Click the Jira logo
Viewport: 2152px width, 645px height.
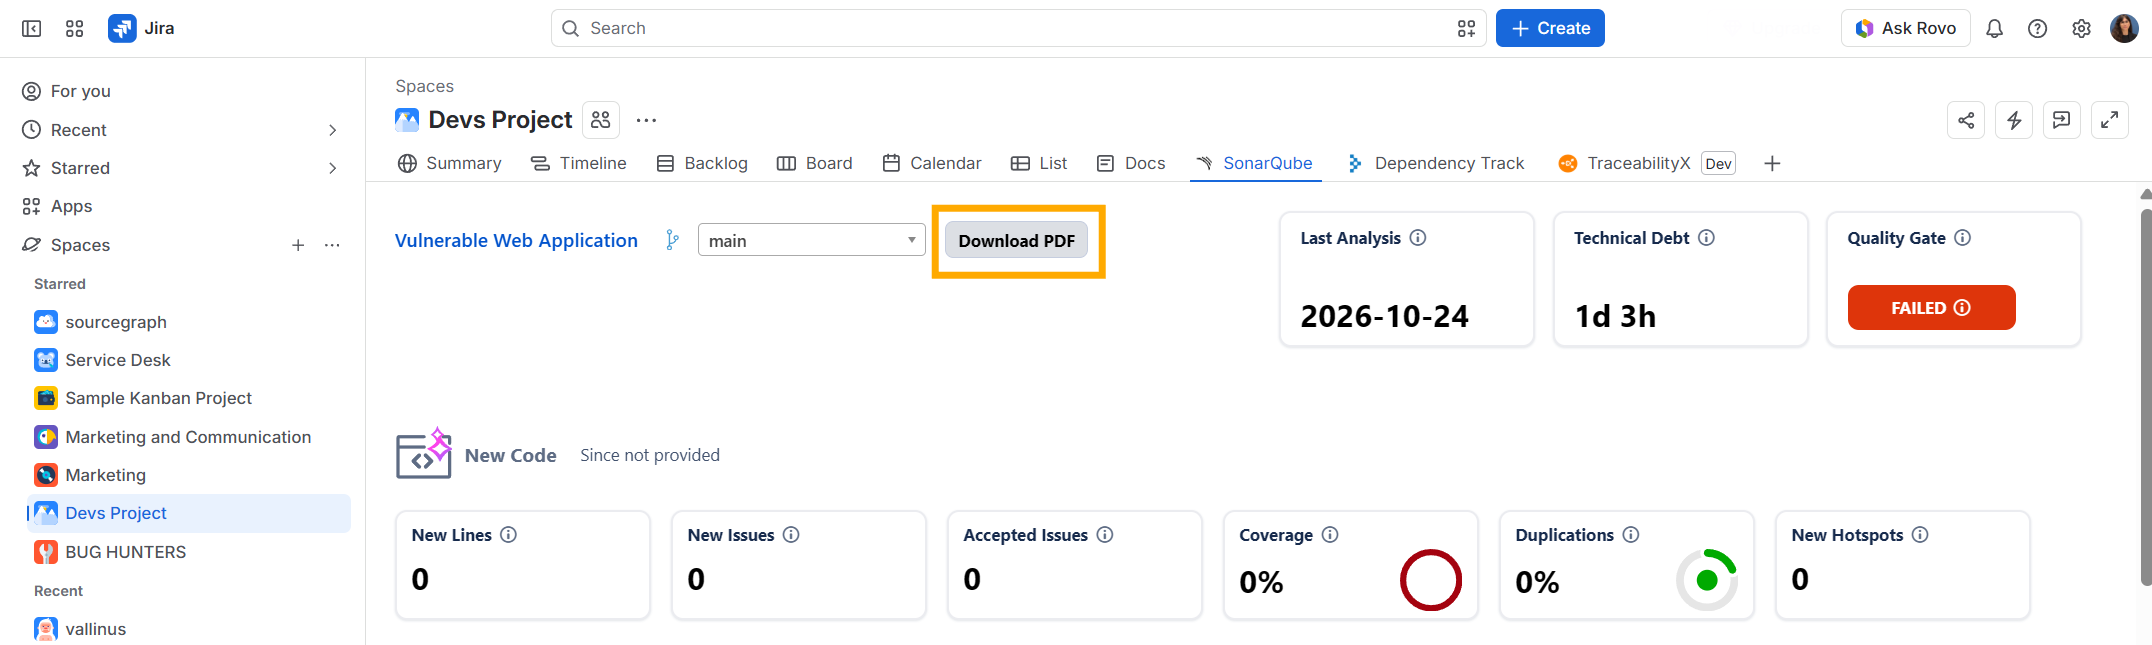click(x=141, y=28)
